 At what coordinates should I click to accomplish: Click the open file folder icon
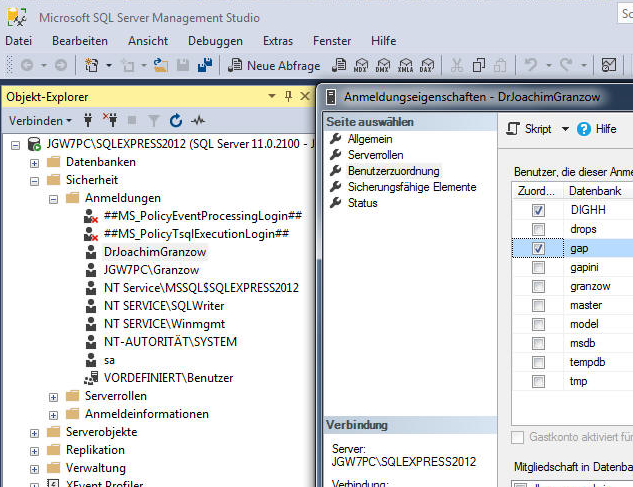161,65
